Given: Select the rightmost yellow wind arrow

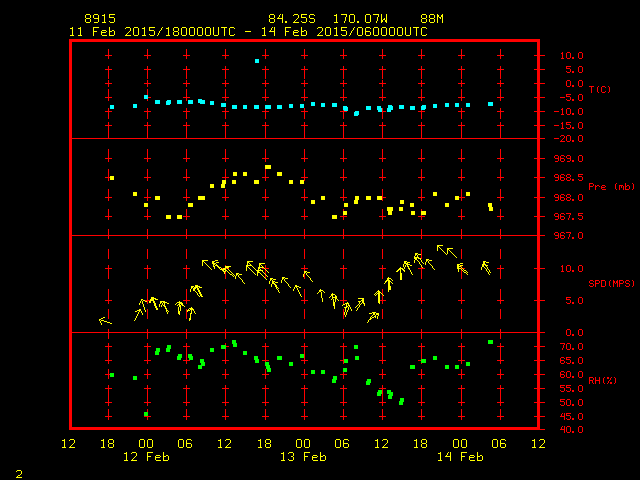Looking at the screenshot, I should point(486,267).
